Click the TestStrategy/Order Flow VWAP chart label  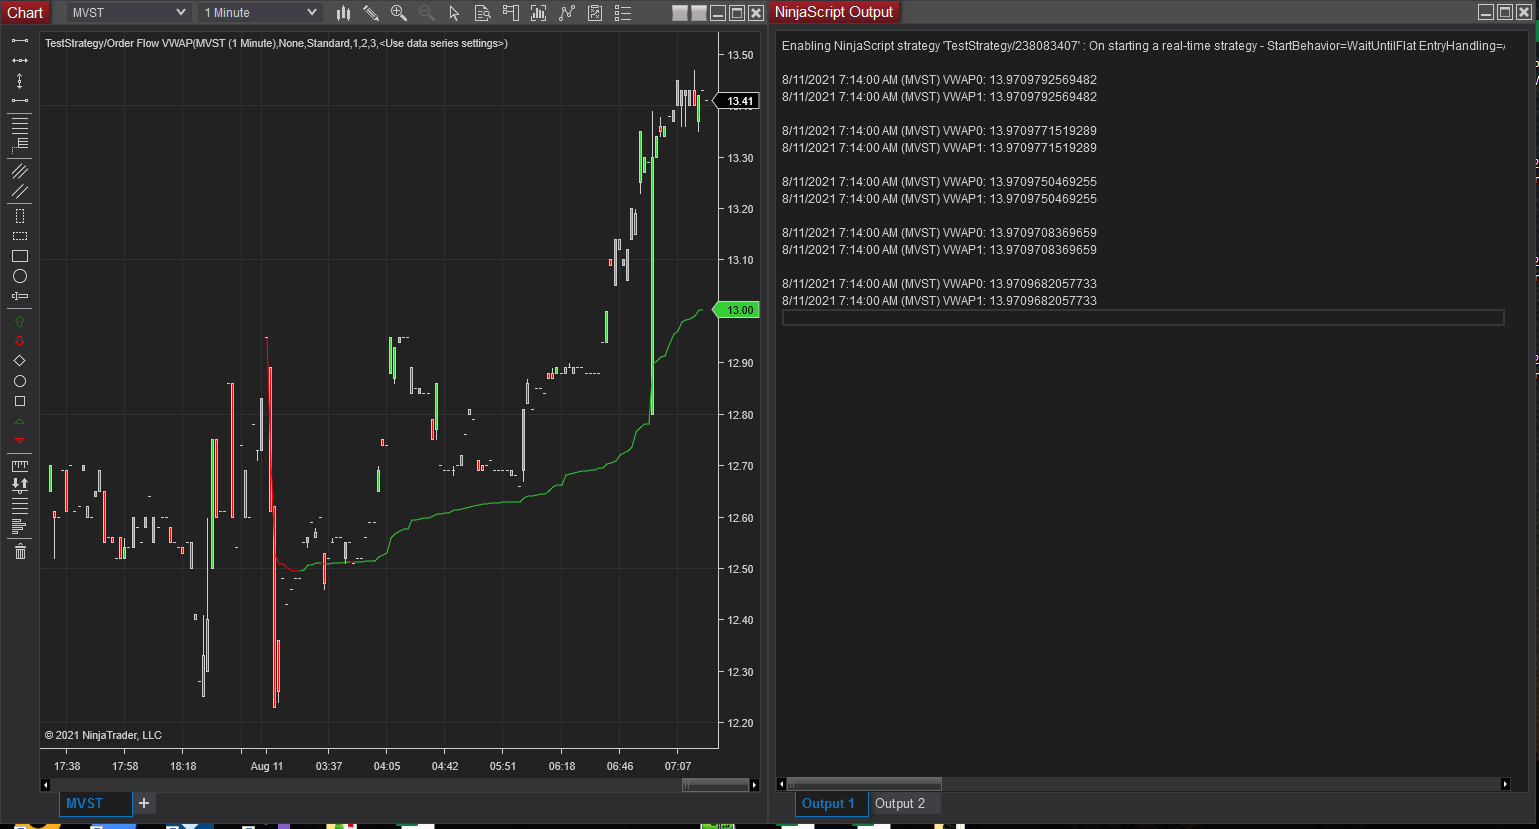point(276,43)
